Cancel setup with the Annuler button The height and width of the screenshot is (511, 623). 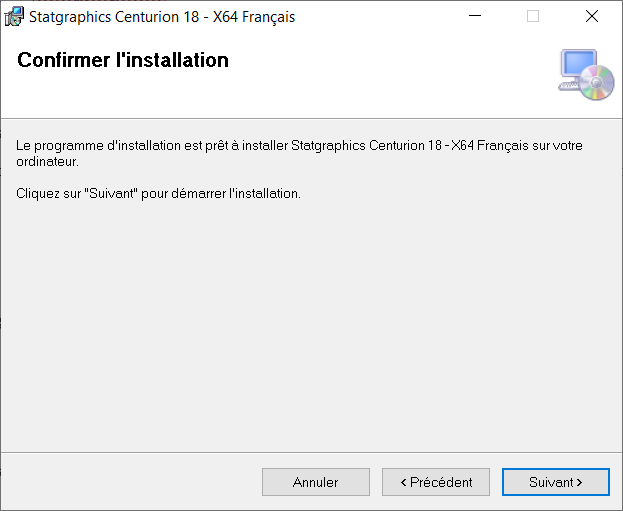[x=315, y=482]
